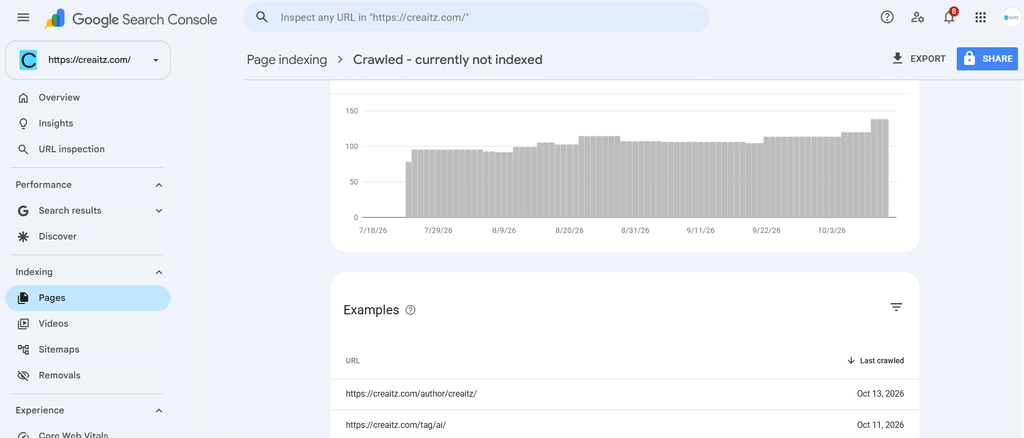
Task: Open the Removals page
Action: coord(59,375)
